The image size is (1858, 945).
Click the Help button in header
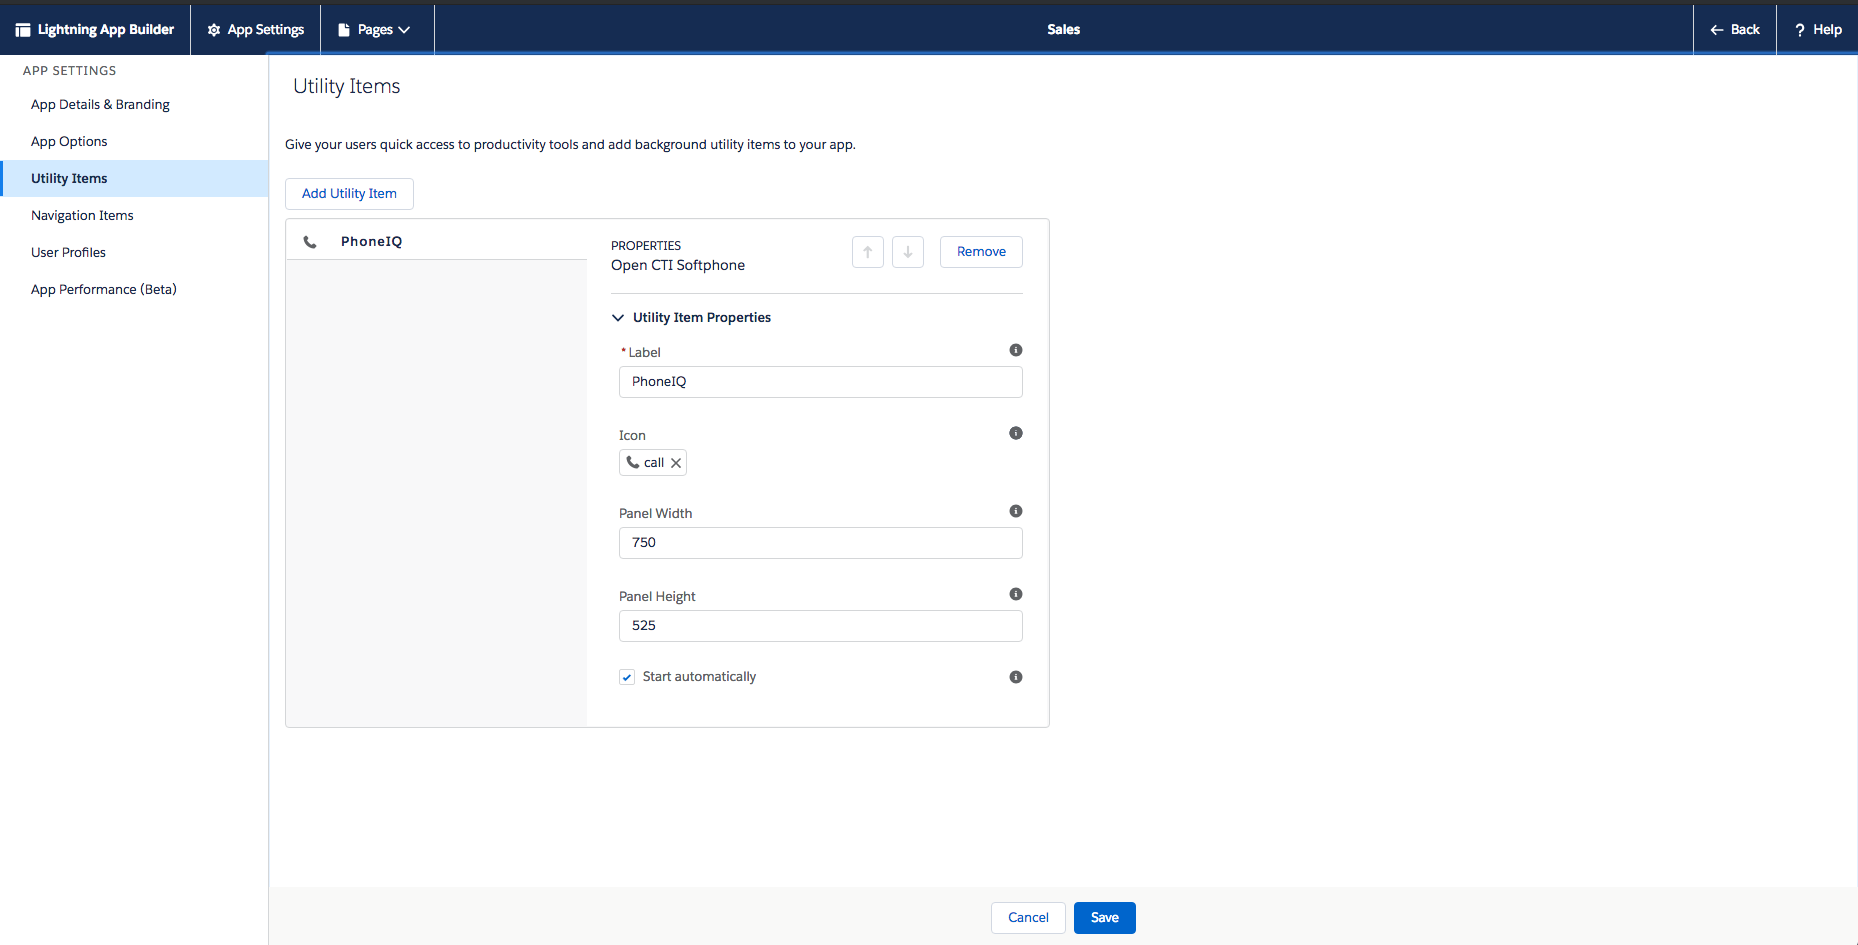1817,30
